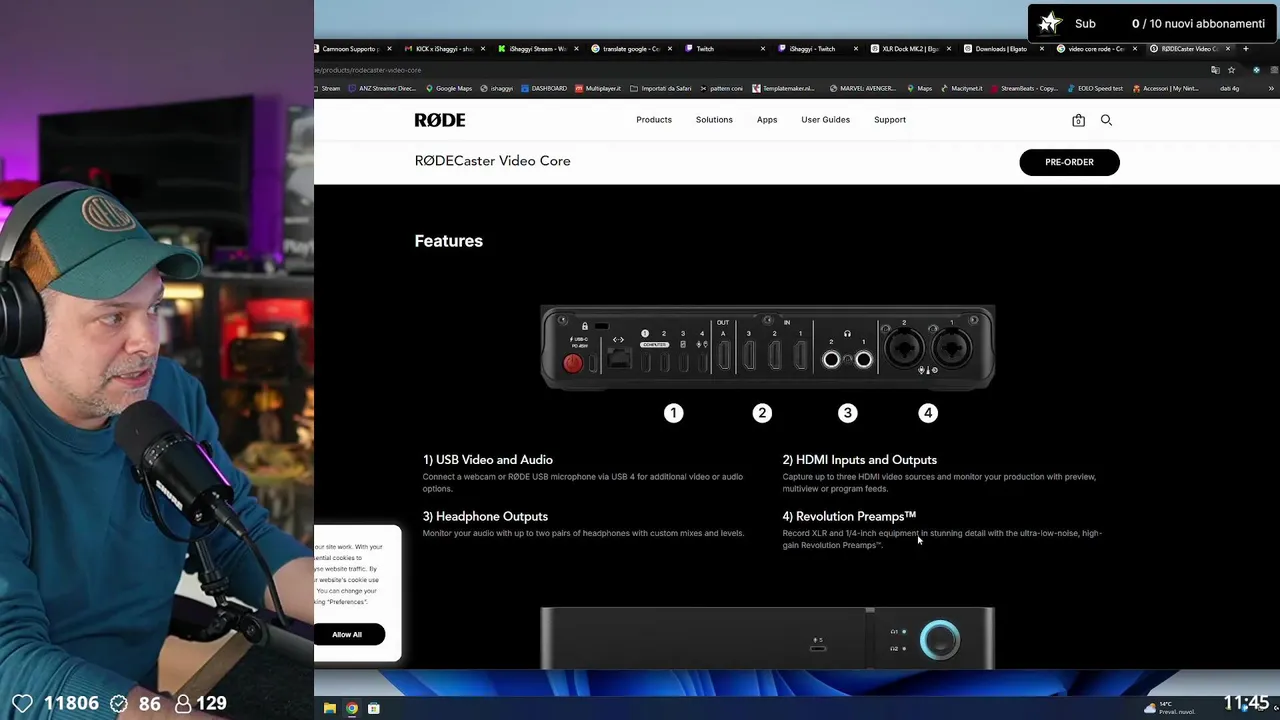
Task: Open the StreamBeats bookmark
Action: point(1024,88)
